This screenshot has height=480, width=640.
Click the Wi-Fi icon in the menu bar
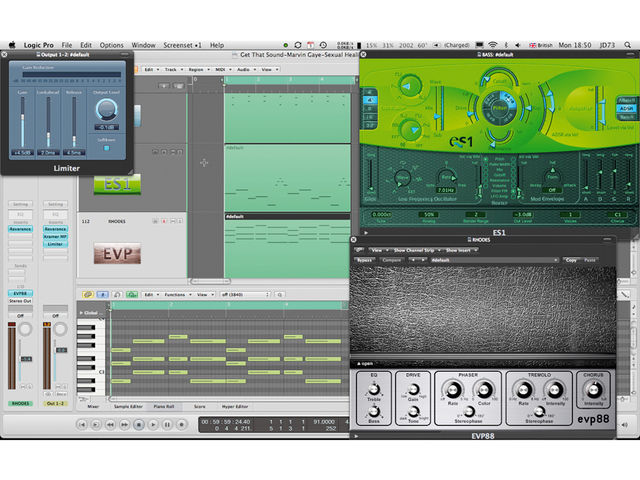[x=493, y=45]
